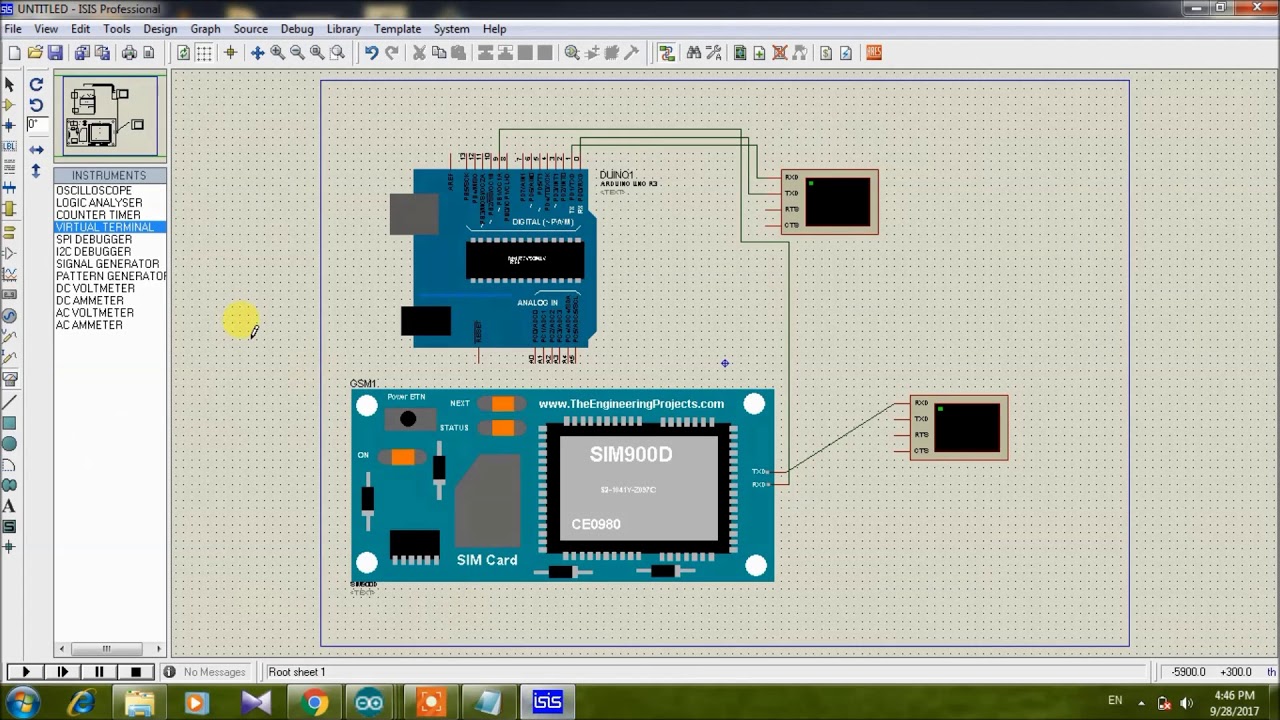Viewport: 1280px width, 720px height.
Task: Stop the simulation
Action: tap(136, 672)
